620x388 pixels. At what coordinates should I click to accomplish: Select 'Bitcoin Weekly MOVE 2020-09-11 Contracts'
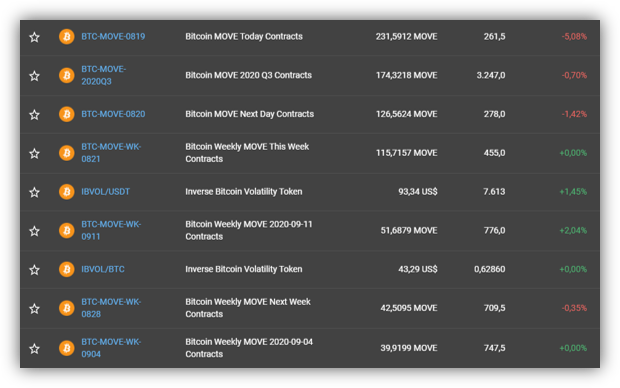249,230
